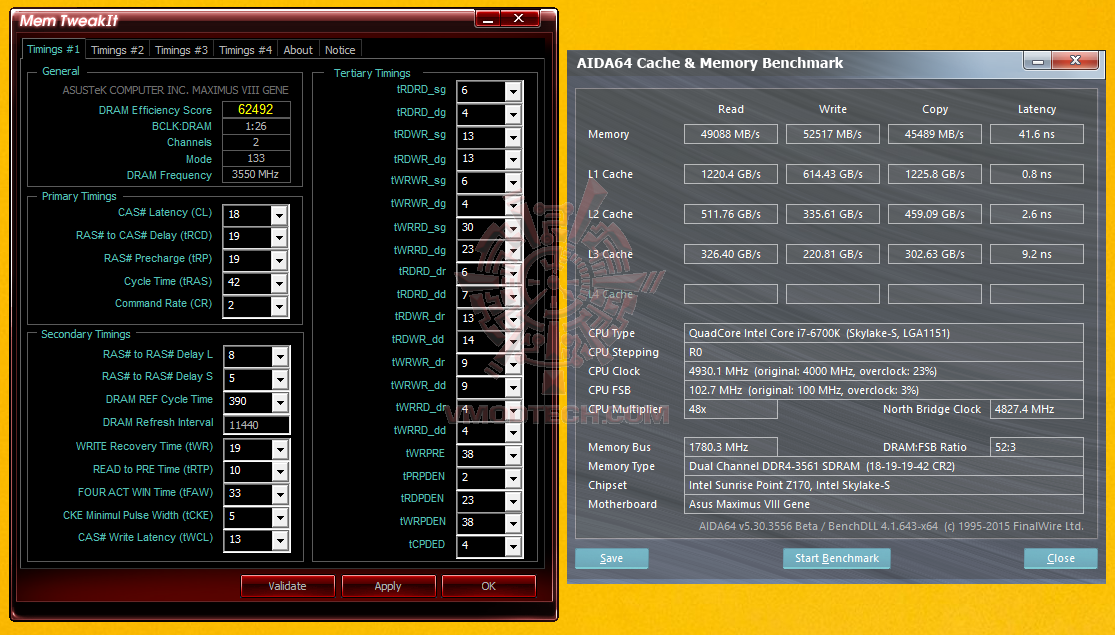Click the Start Benchmark button
Screen dimensions: 1115x635
pos(837,558)
